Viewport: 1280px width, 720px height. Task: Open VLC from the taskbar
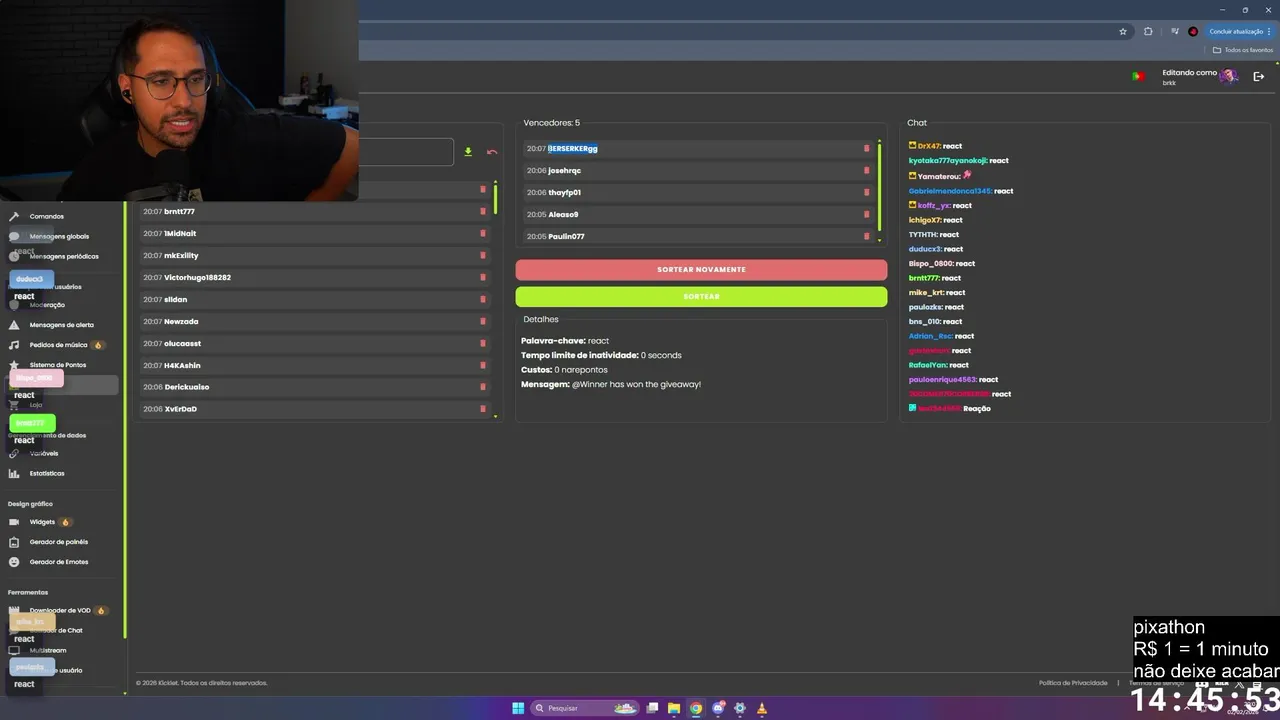click(x=762, y=708)
